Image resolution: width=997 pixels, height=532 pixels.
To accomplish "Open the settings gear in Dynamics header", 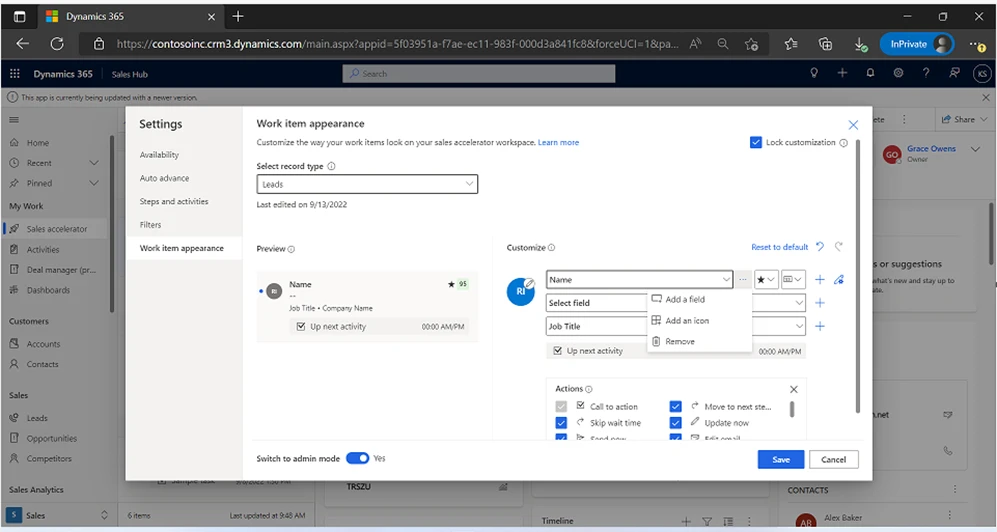I will [x=898, y=73].
